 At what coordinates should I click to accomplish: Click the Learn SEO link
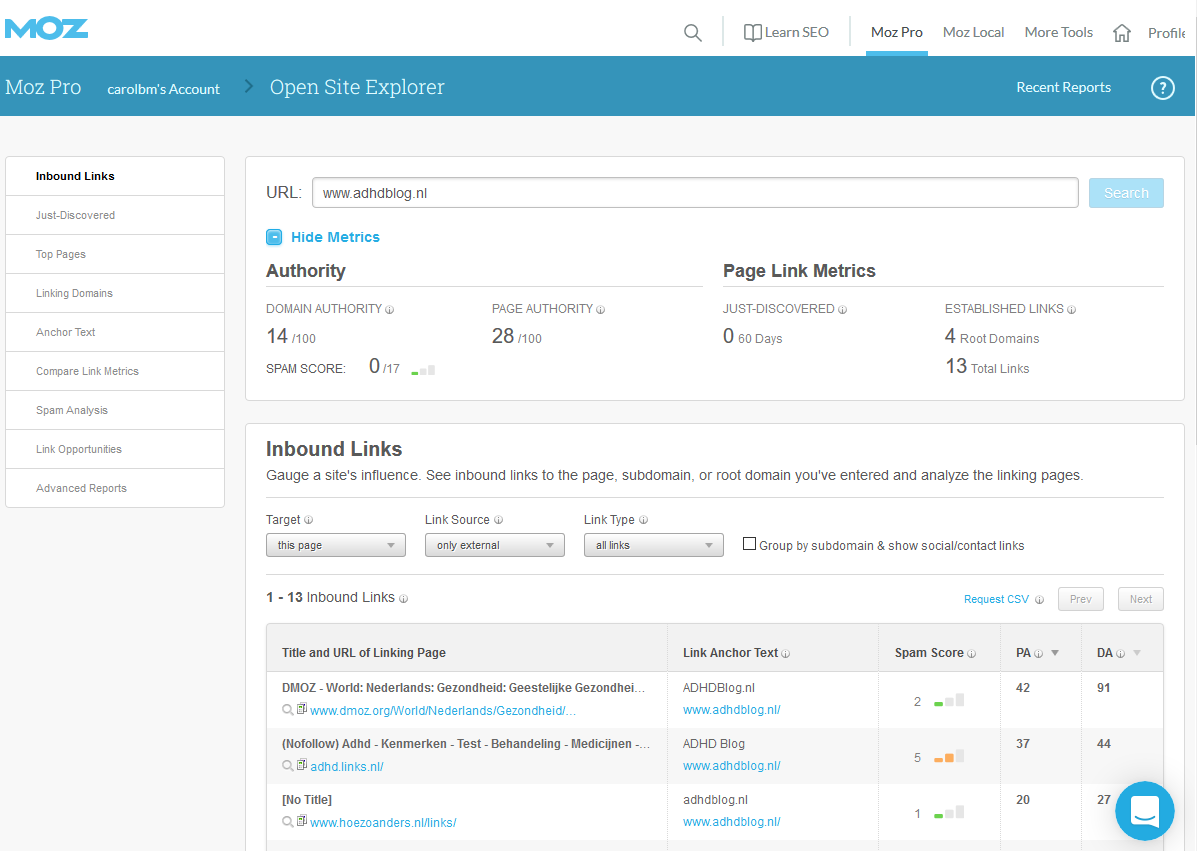[x=796, y=33]
